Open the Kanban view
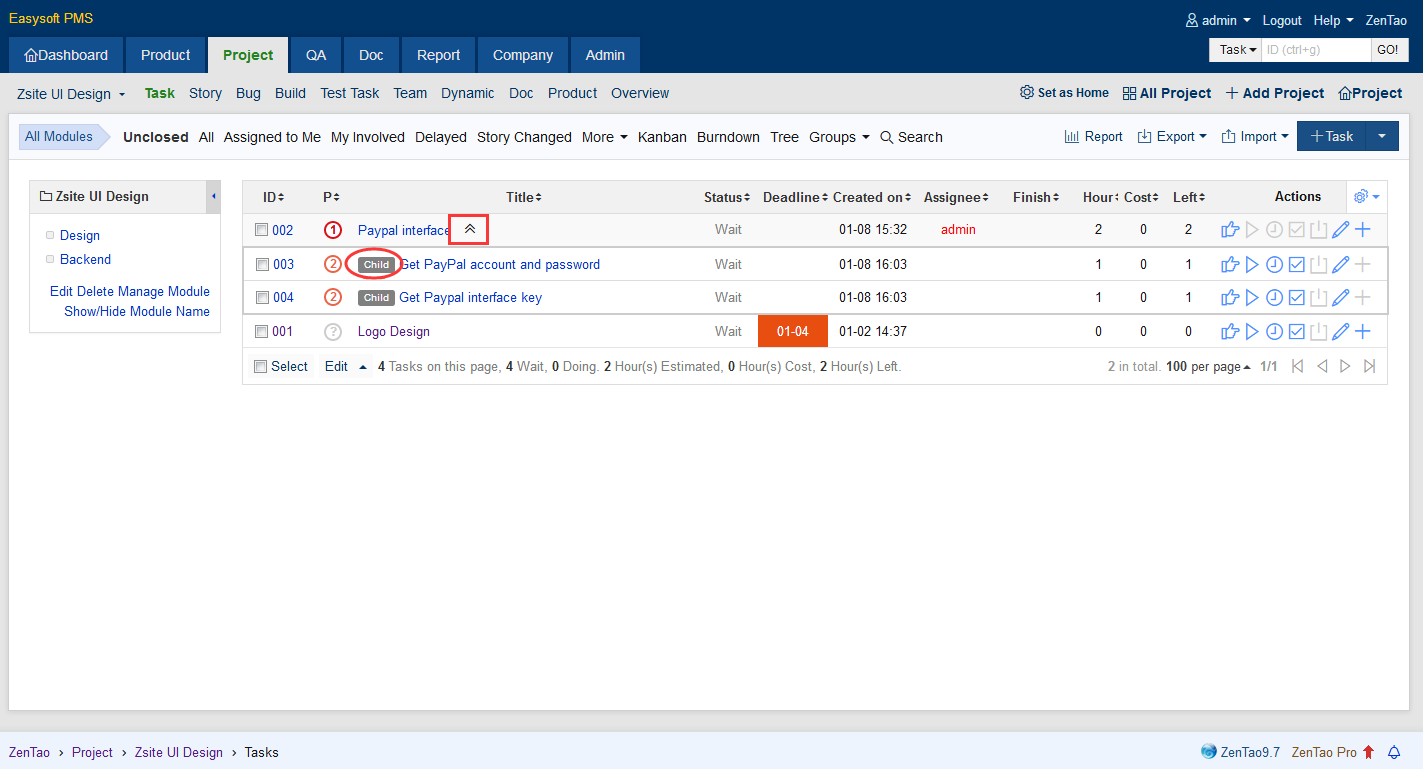Screen dimensions: 1423x769 (662, 137)
